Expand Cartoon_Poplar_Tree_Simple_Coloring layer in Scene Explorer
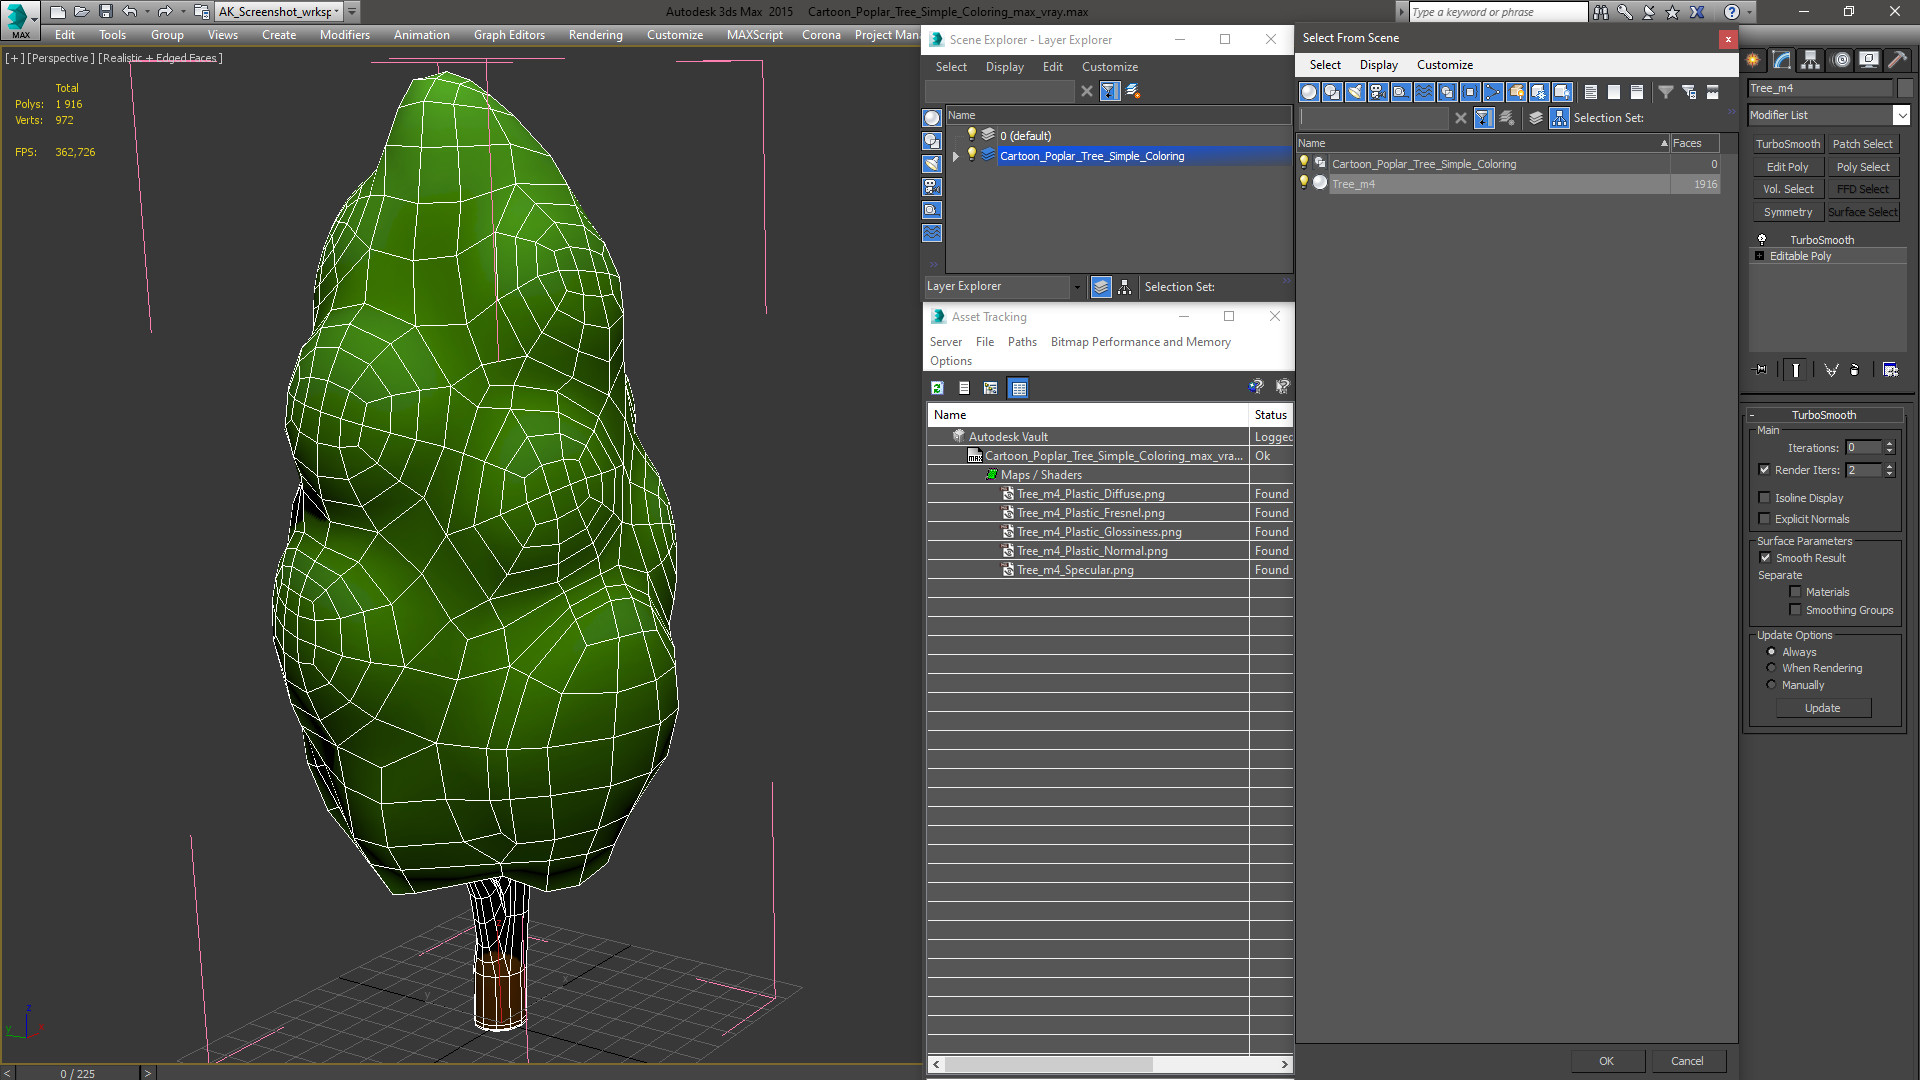The image size is (1920, 1080). pyautogui.click(x=956, y=156)
